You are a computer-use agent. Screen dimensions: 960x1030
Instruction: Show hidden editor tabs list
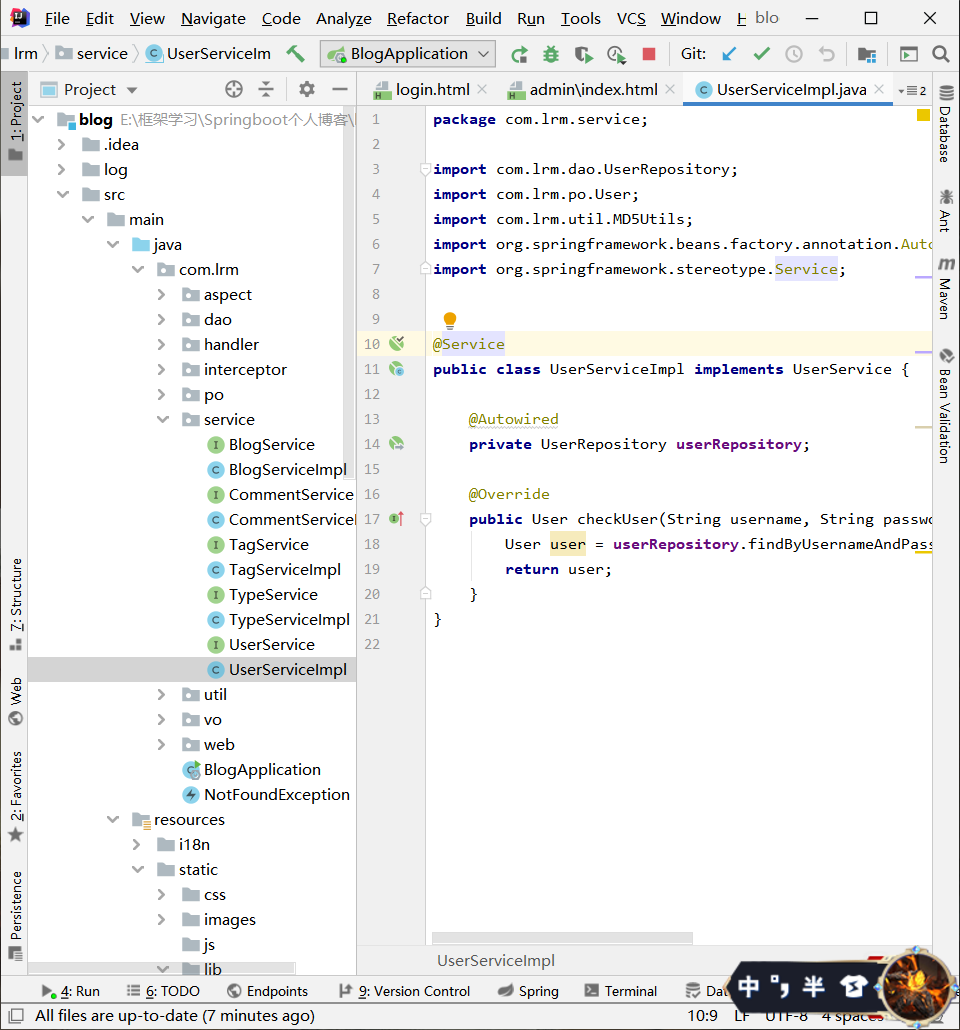pyautogui.click(x=913, y=90)
